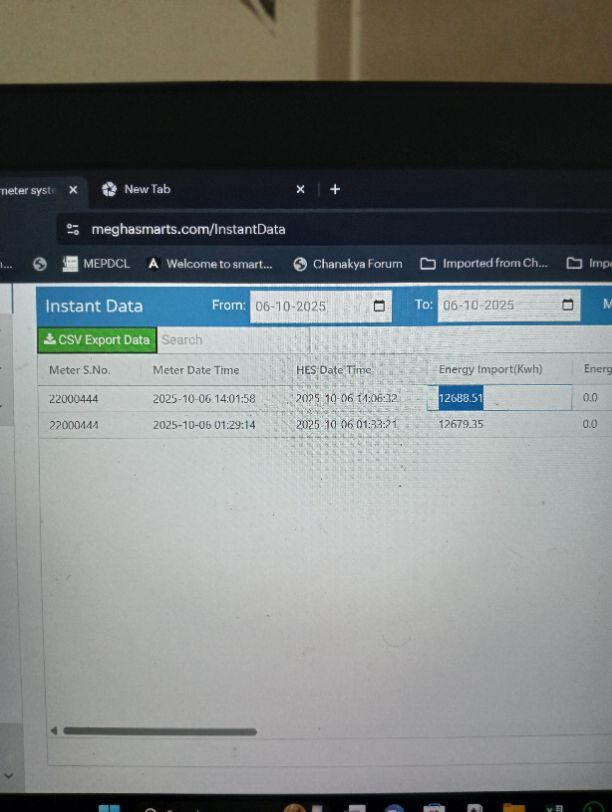
Task: Click the CSV Export Data button
Action: pos(97,340)
